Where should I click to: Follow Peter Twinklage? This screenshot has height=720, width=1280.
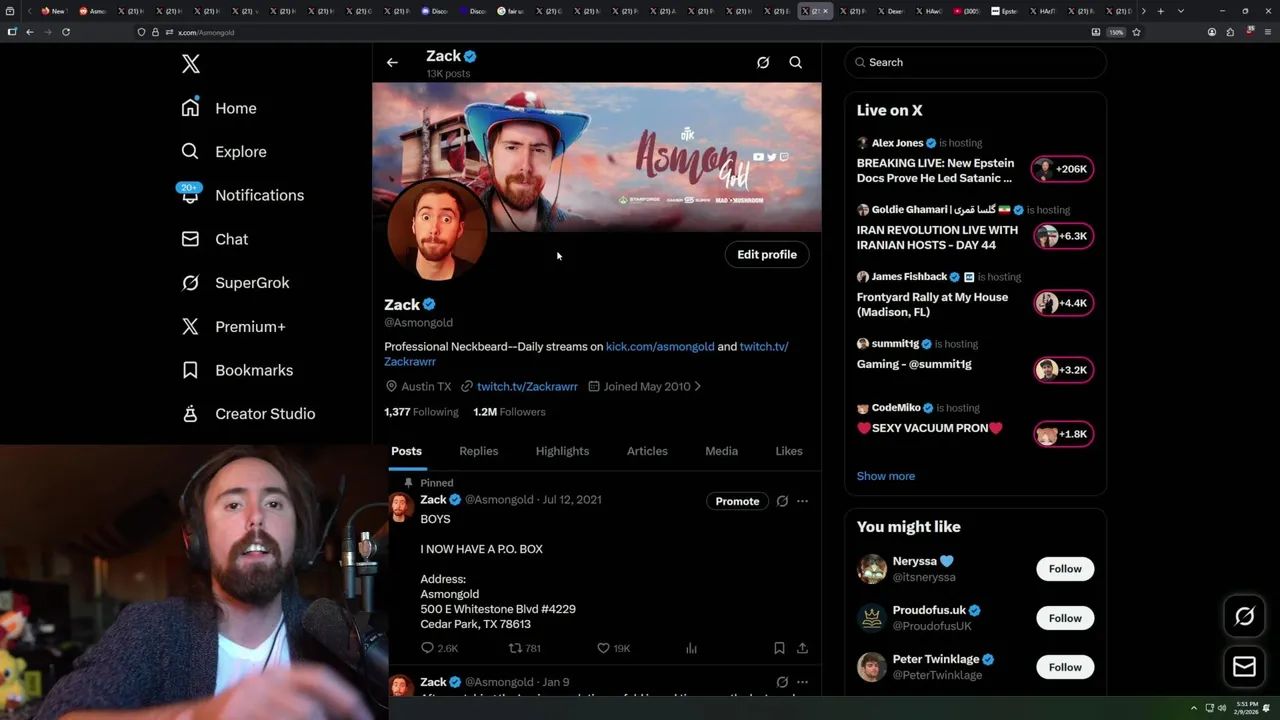[x=1065, y=667]
